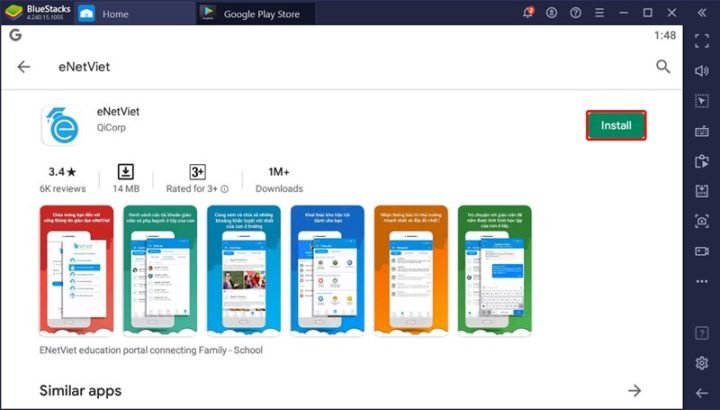
Task: Open BlueStacks settings gear icon
Action: 702,362
